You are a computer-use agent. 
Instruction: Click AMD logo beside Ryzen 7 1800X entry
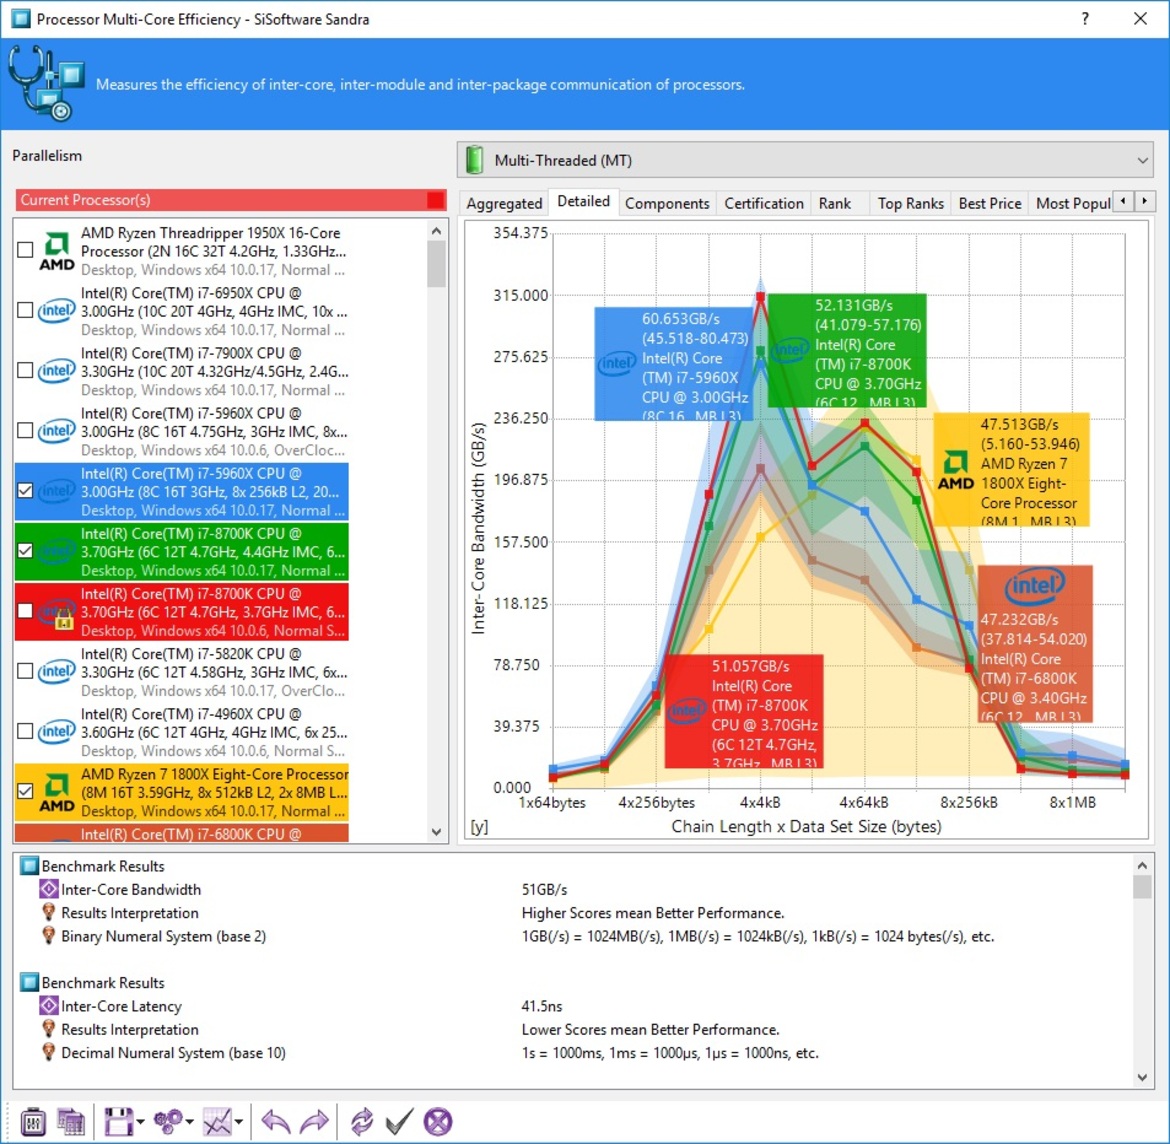57,793
